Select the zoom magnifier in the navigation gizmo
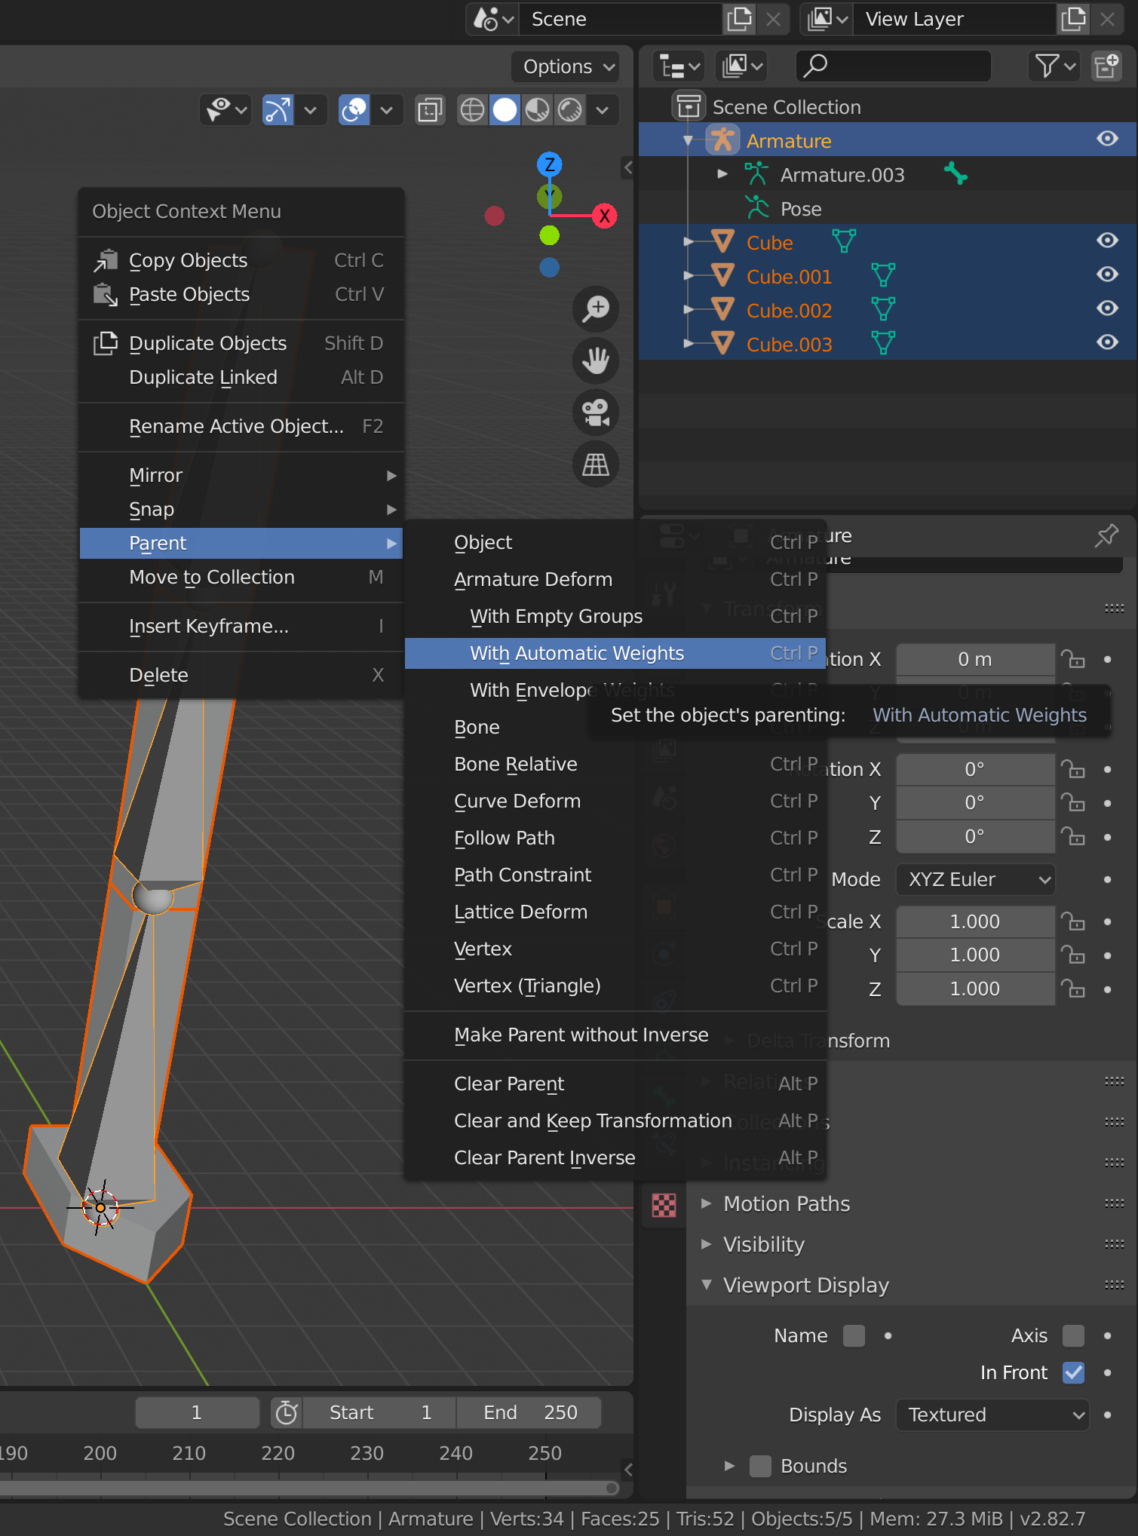Image resolution: width=1138 pixels, height=1536 pixels. (595, 310)
